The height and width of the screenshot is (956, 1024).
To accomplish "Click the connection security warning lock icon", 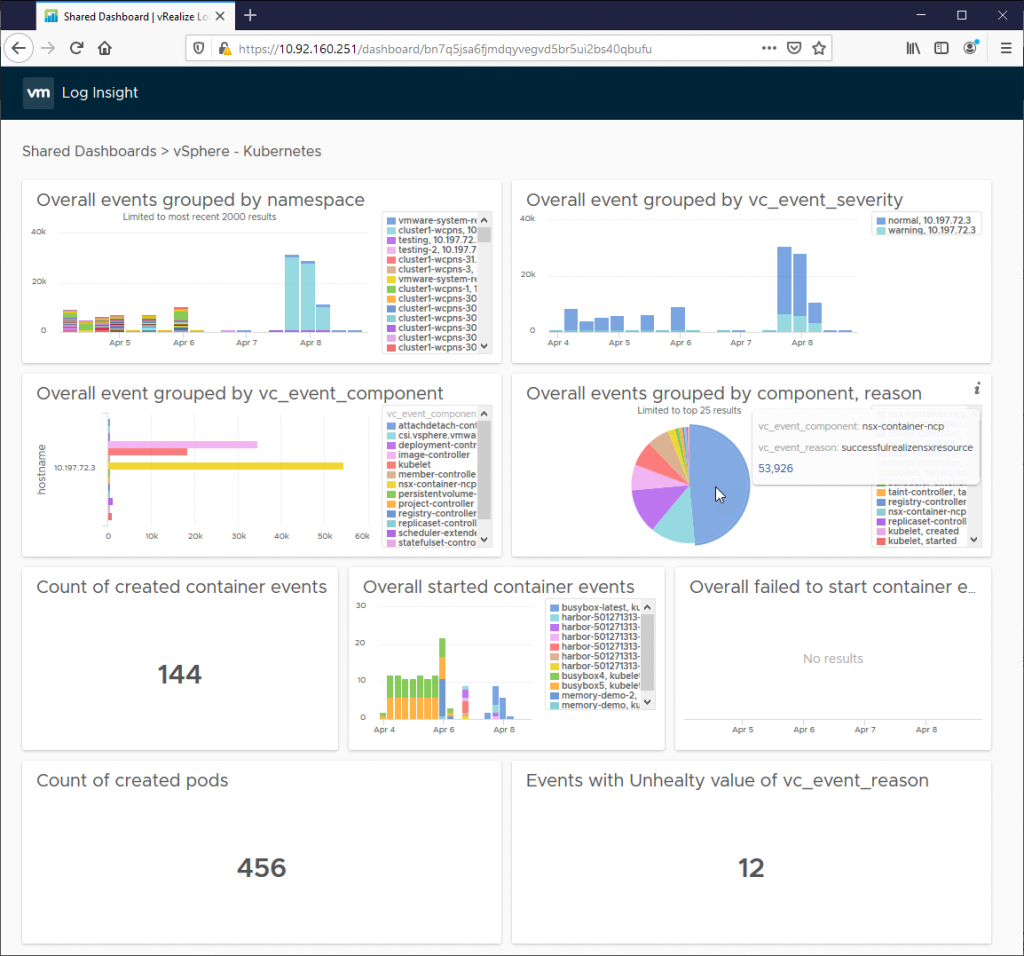I will coord(223,48).
